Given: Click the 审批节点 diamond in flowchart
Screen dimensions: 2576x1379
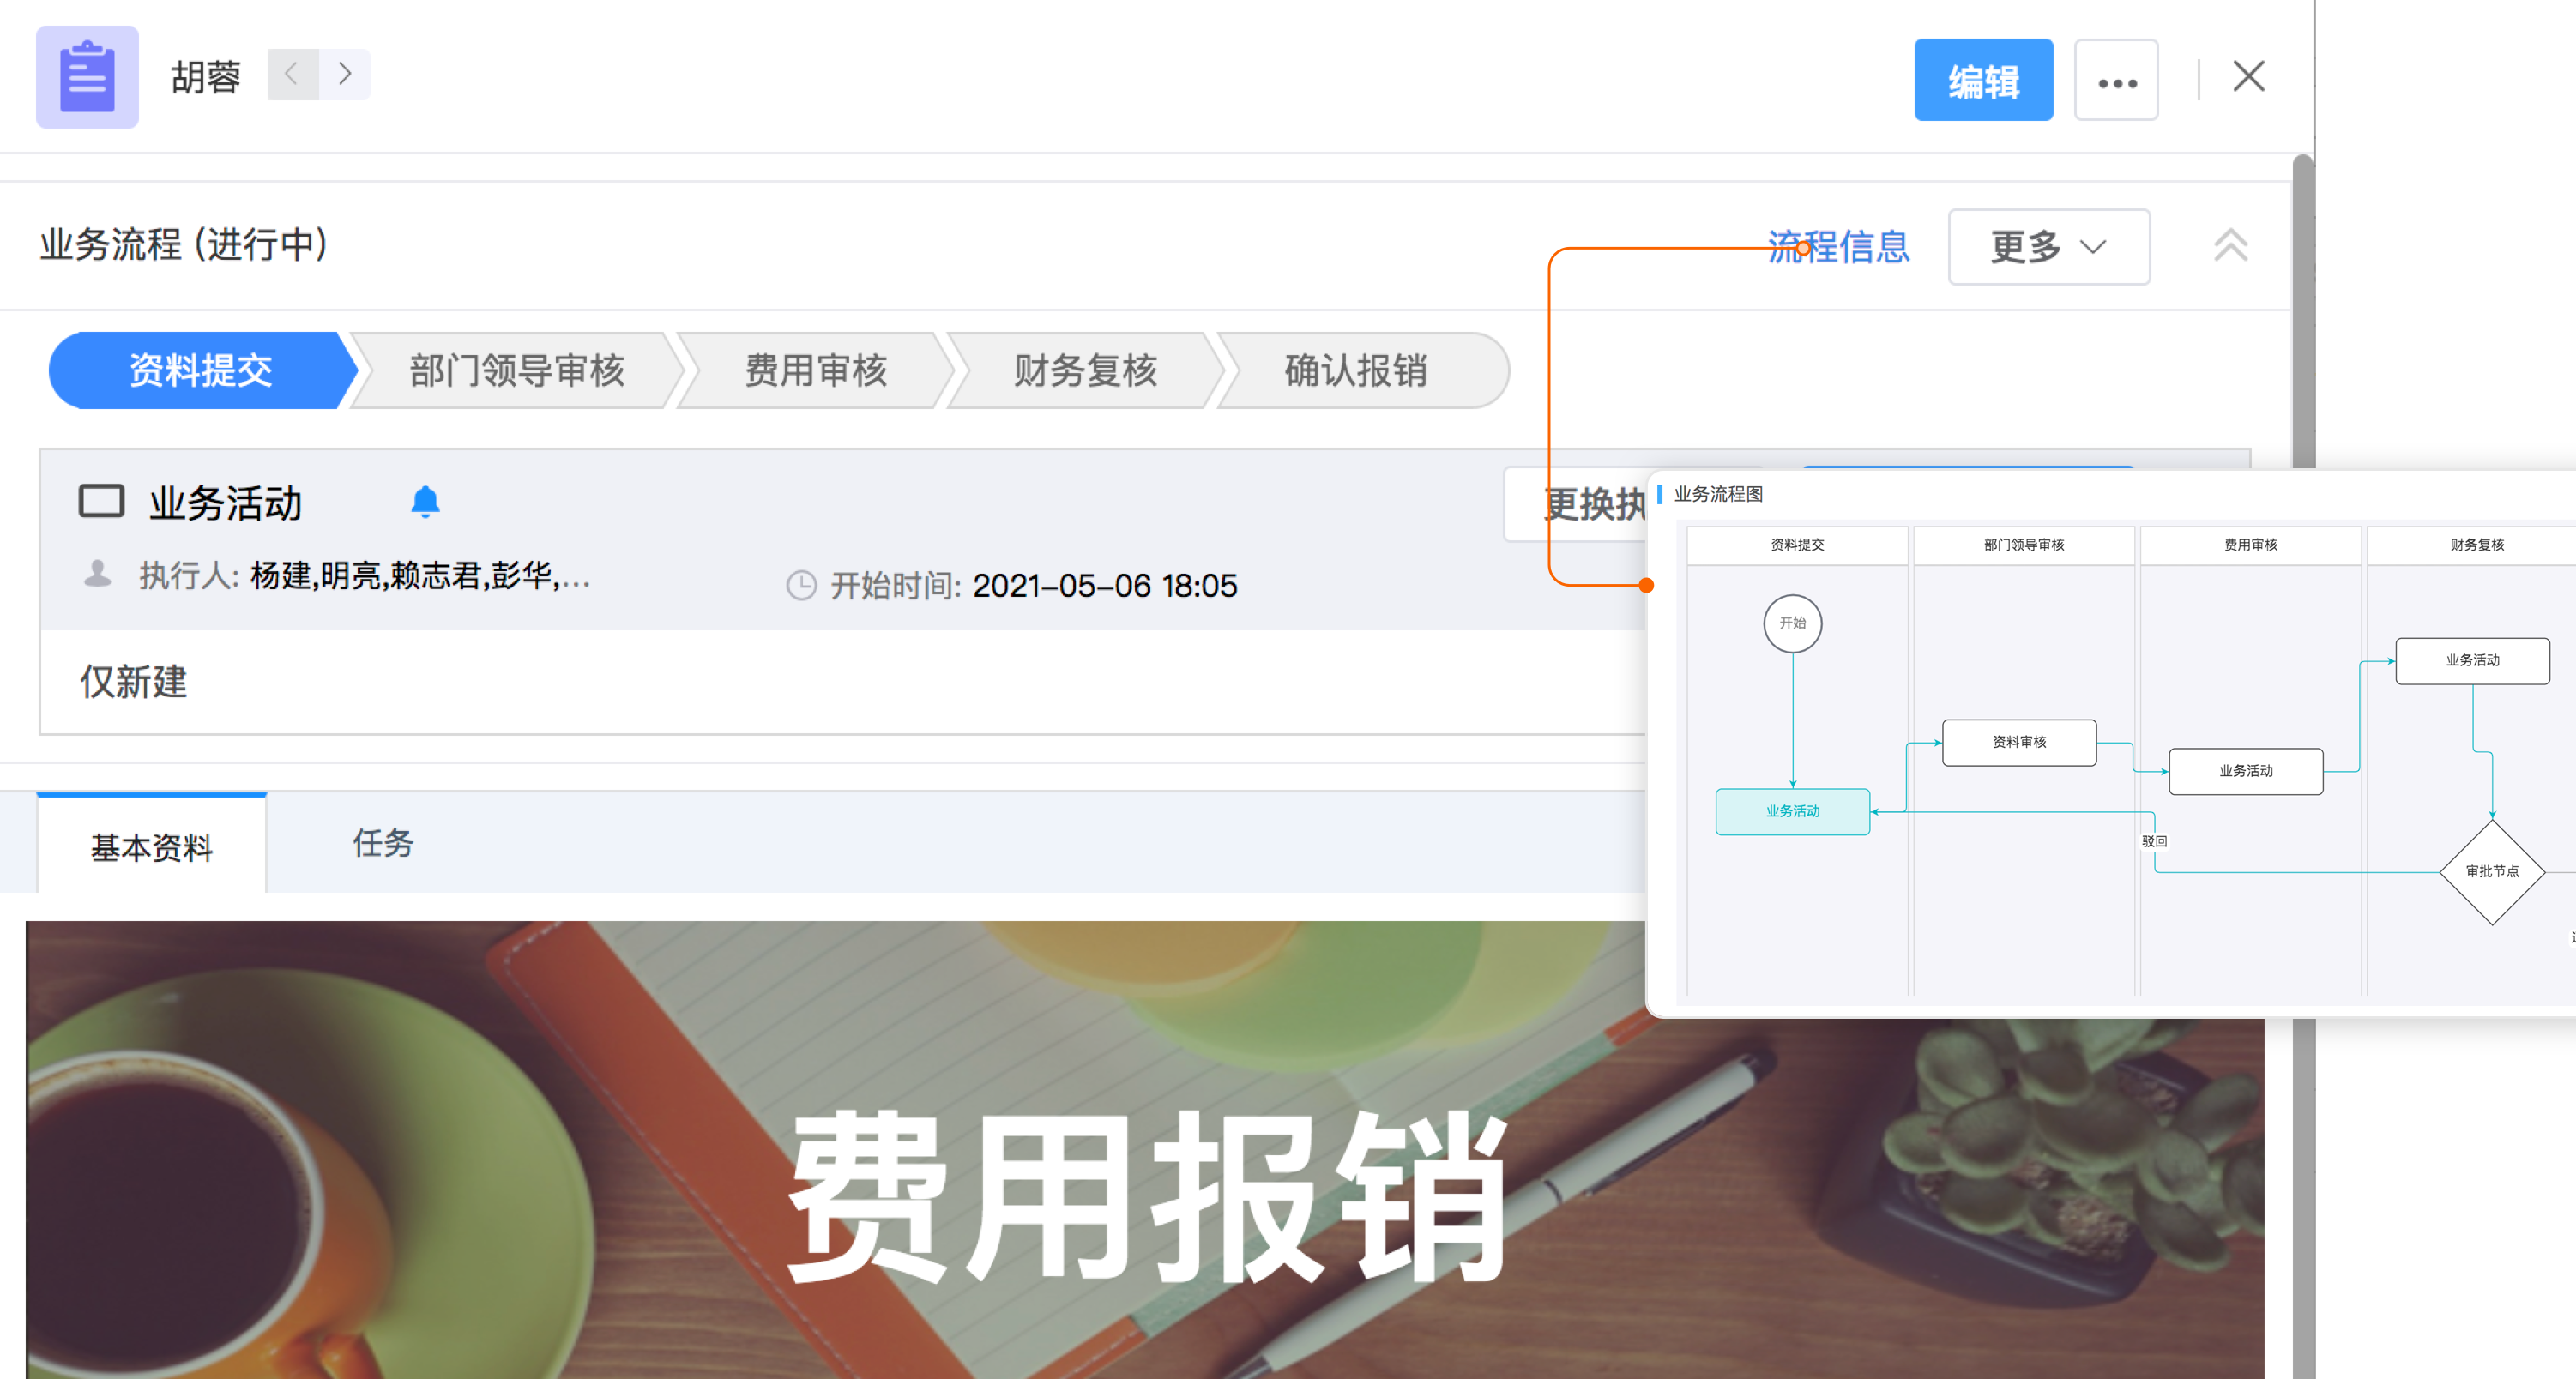Looking at the screenshot, I should pos(2491,872).
